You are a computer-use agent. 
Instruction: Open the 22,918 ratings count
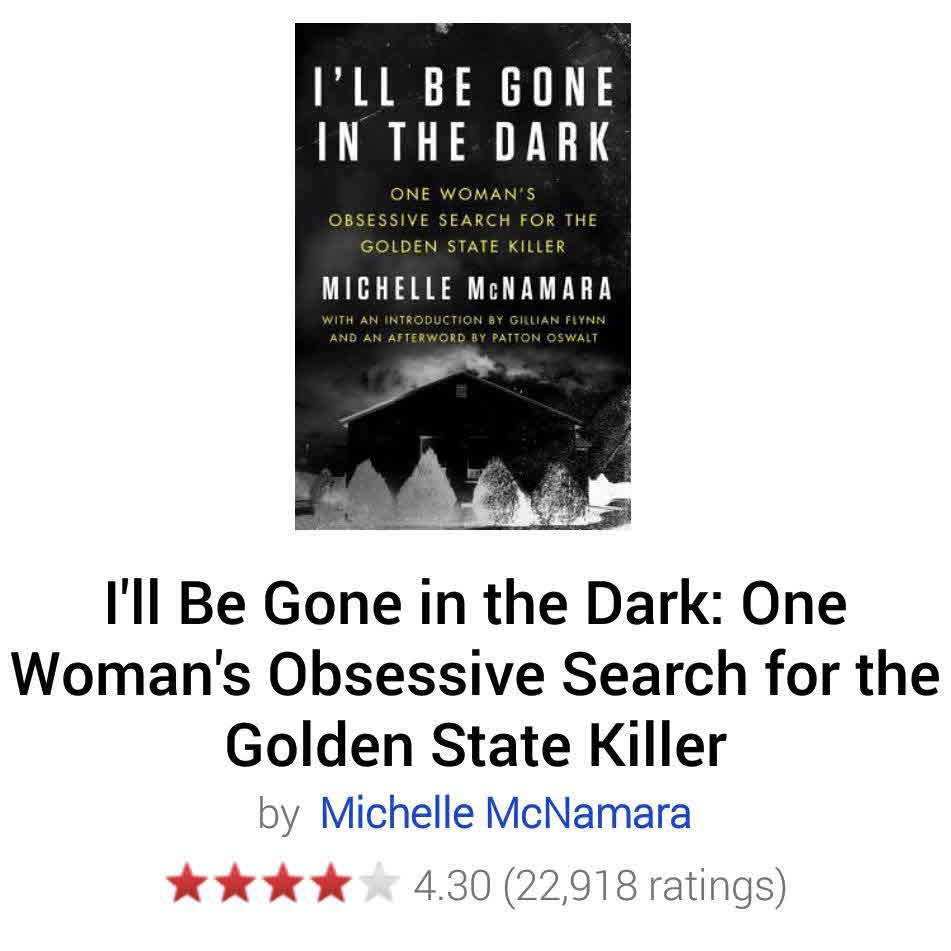[645, 887]
